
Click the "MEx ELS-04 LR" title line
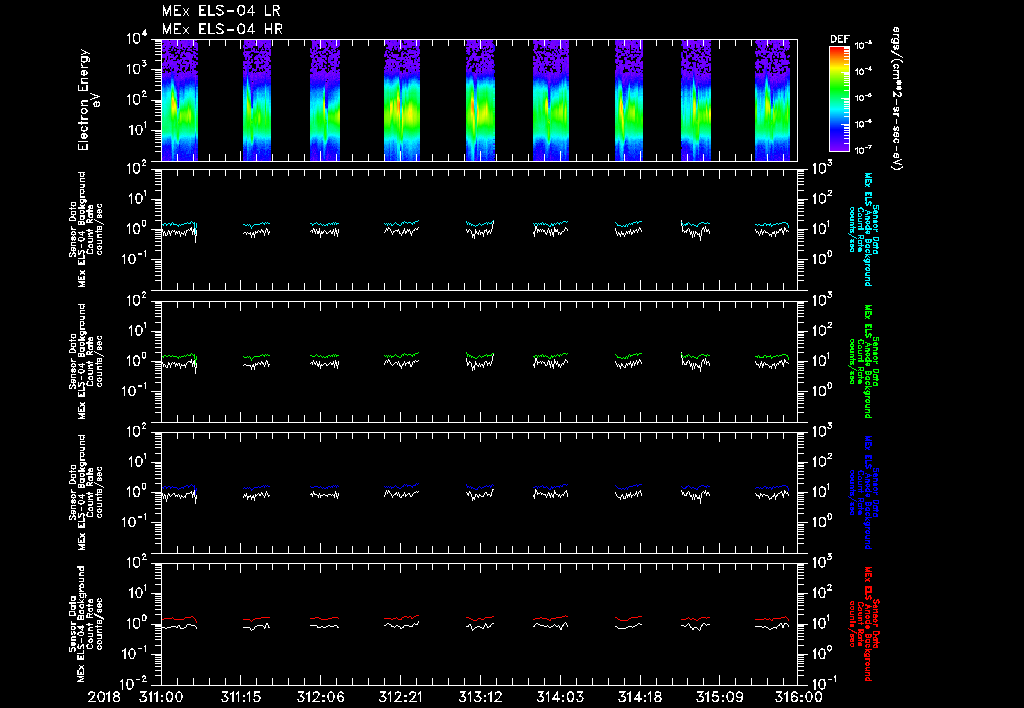tap(221, 11)
